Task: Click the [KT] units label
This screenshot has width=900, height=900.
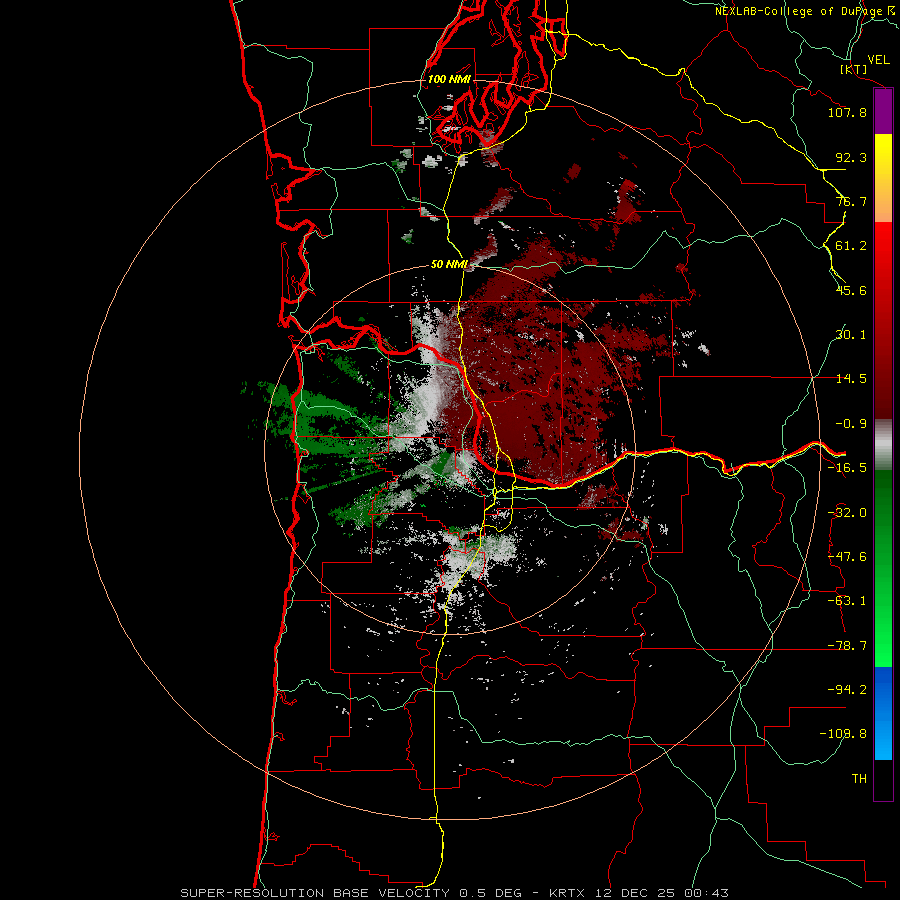Action: 854,69
